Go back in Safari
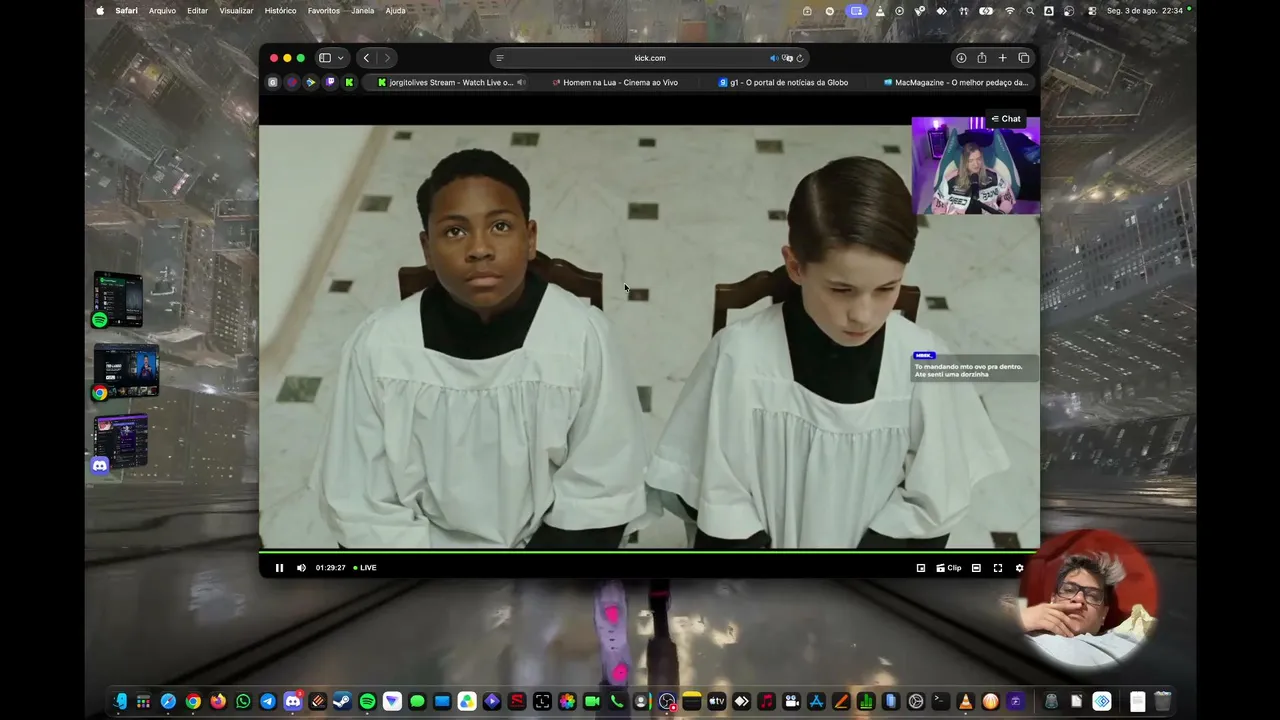 [367, 58]
